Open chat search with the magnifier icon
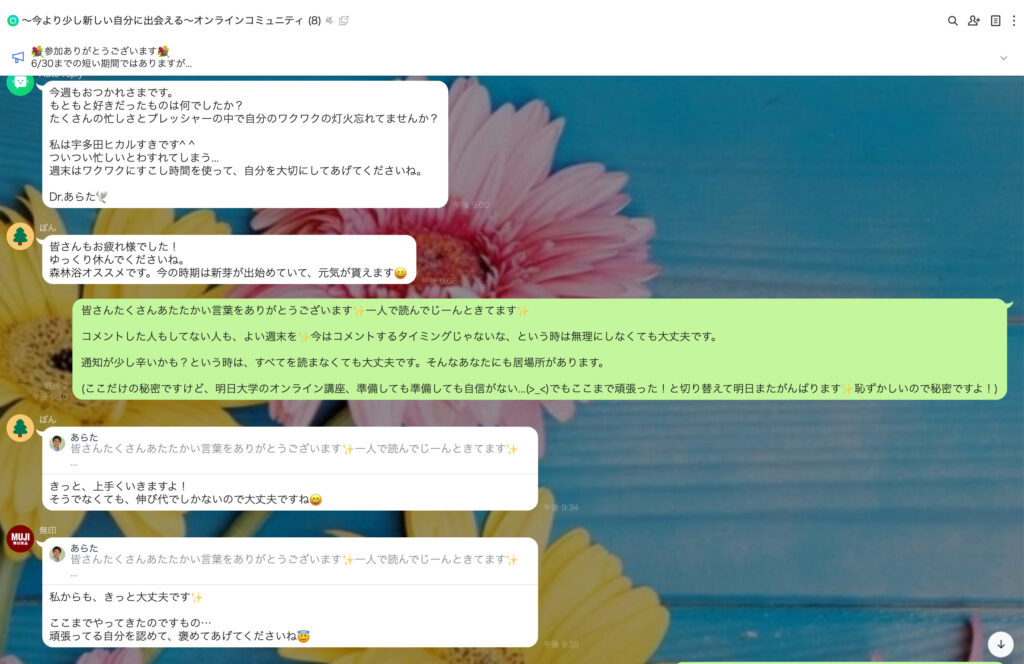 point(952,21)
